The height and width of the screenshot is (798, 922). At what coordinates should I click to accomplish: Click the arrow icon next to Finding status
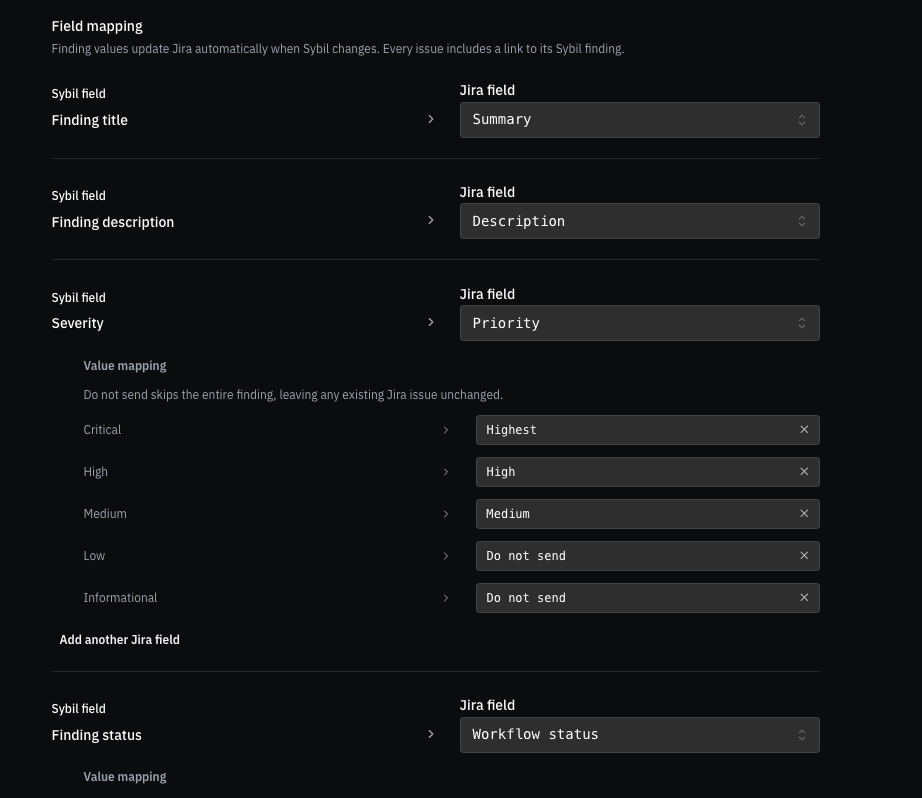tap(430, 734)
